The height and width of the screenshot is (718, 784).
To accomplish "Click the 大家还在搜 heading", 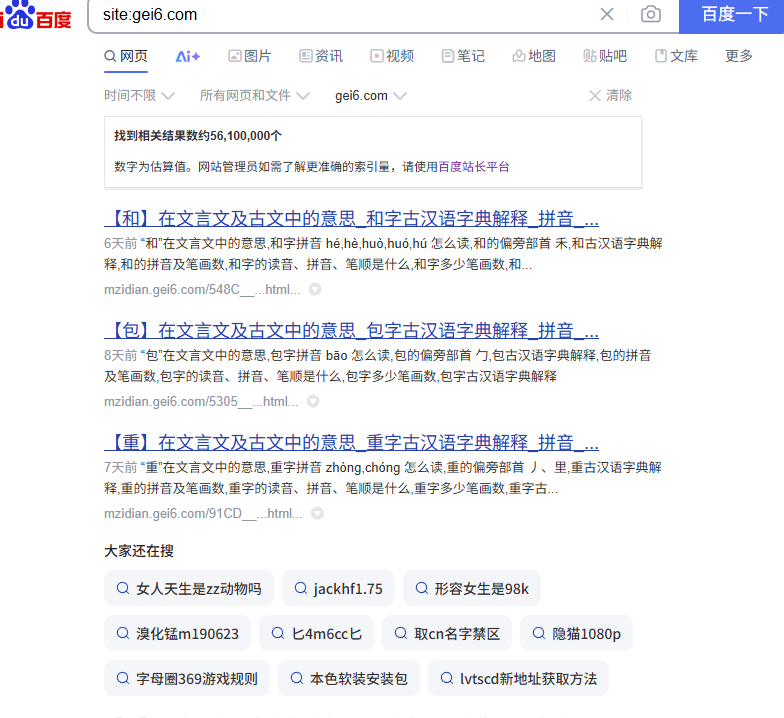I will pos(139,551).
